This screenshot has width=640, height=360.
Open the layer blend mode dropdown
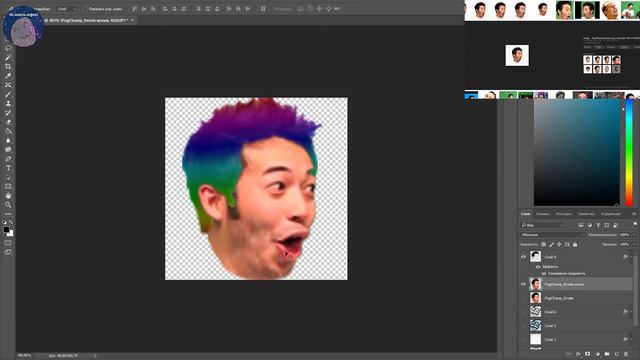tap(553, 235)
